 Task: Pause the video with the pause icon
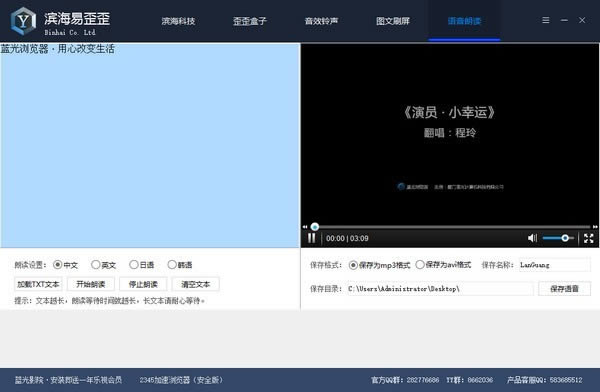(x=311, y=238)
